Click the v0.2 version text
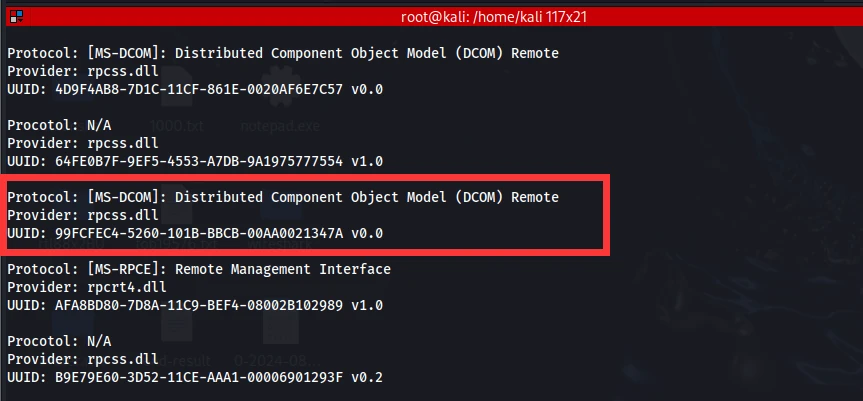 (x=367, y=378)
